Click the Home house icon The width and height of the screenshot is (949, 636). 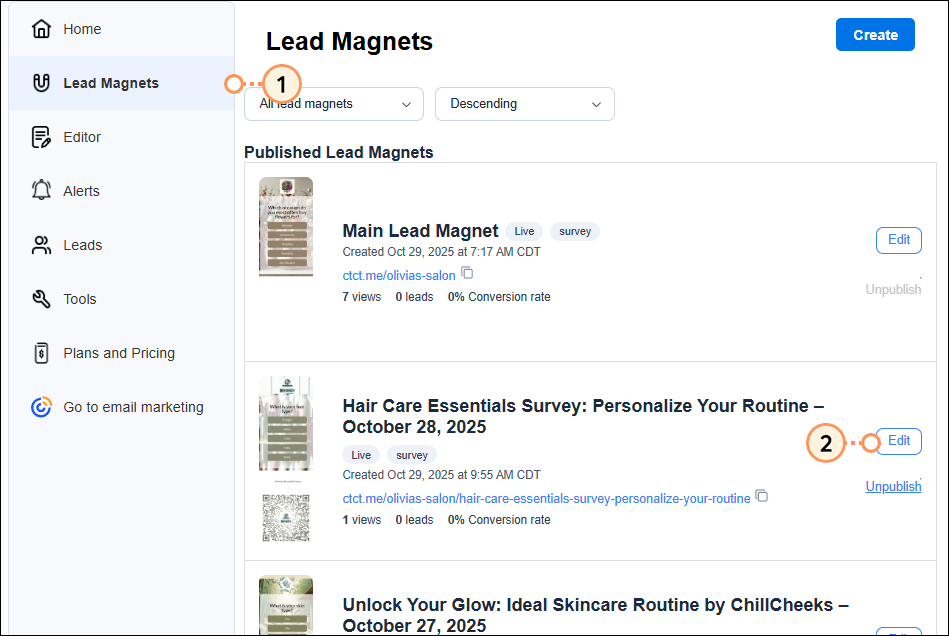(x=41, y=29)
